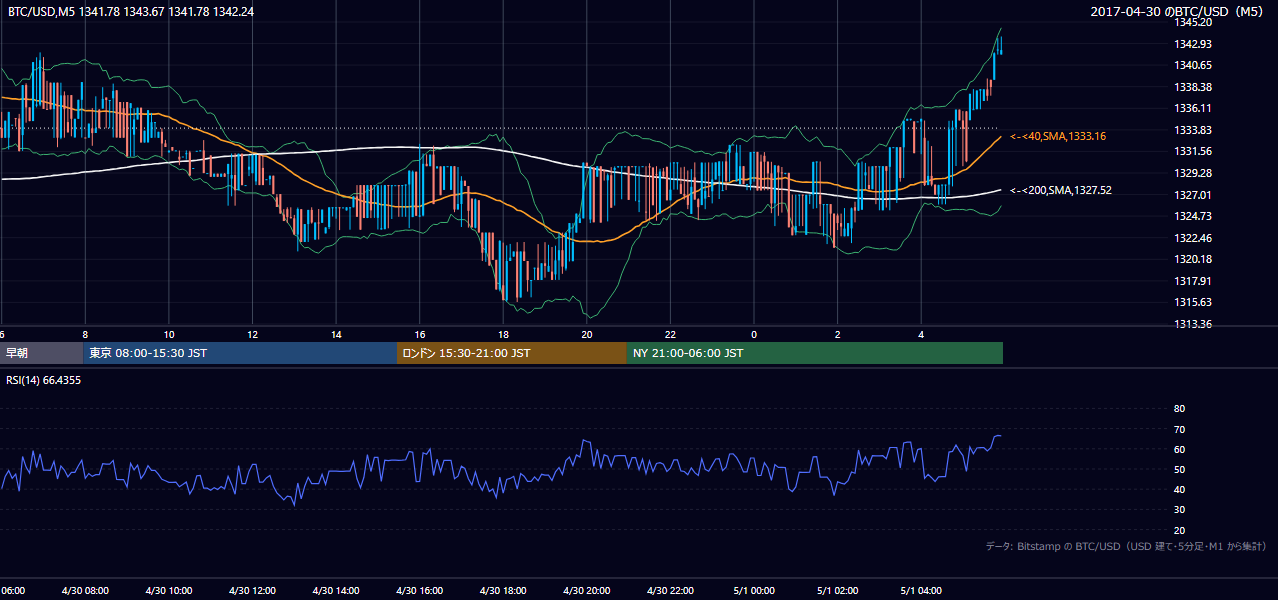Click midnight hour label 0 under price chart
This screenshot has height=600, width=1278.
[x=754, y=335]
